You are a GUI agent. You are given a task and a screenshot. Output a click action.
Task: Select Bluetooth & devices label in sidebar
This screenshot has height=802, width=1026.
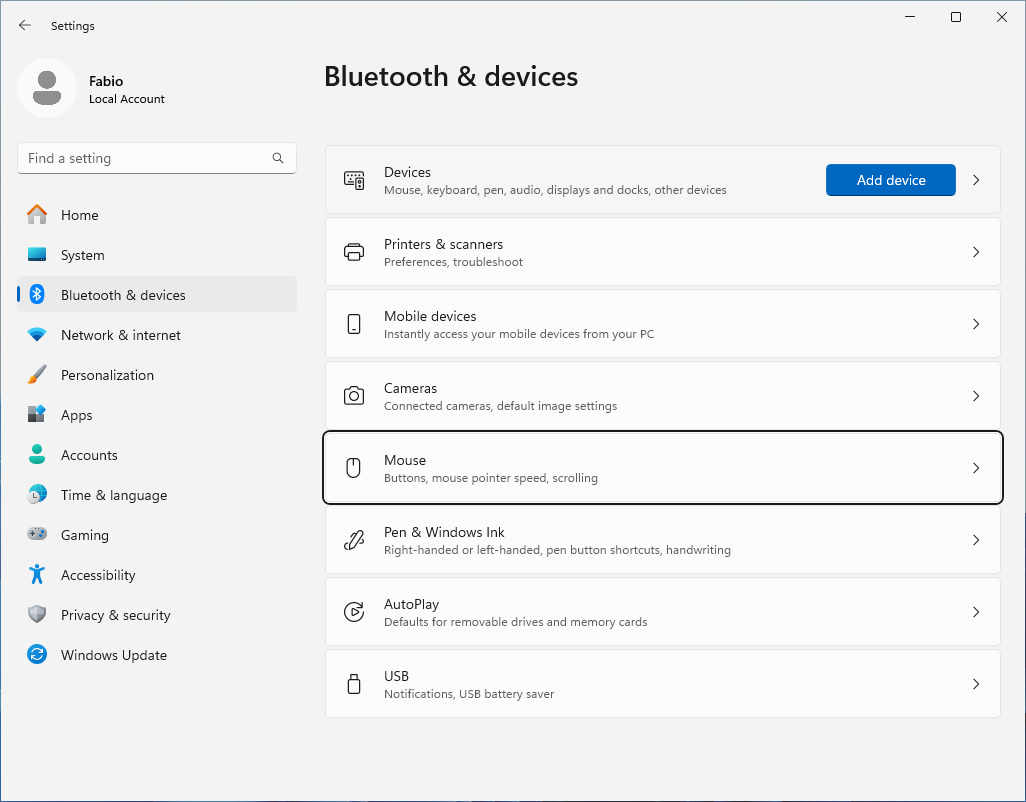123,295
